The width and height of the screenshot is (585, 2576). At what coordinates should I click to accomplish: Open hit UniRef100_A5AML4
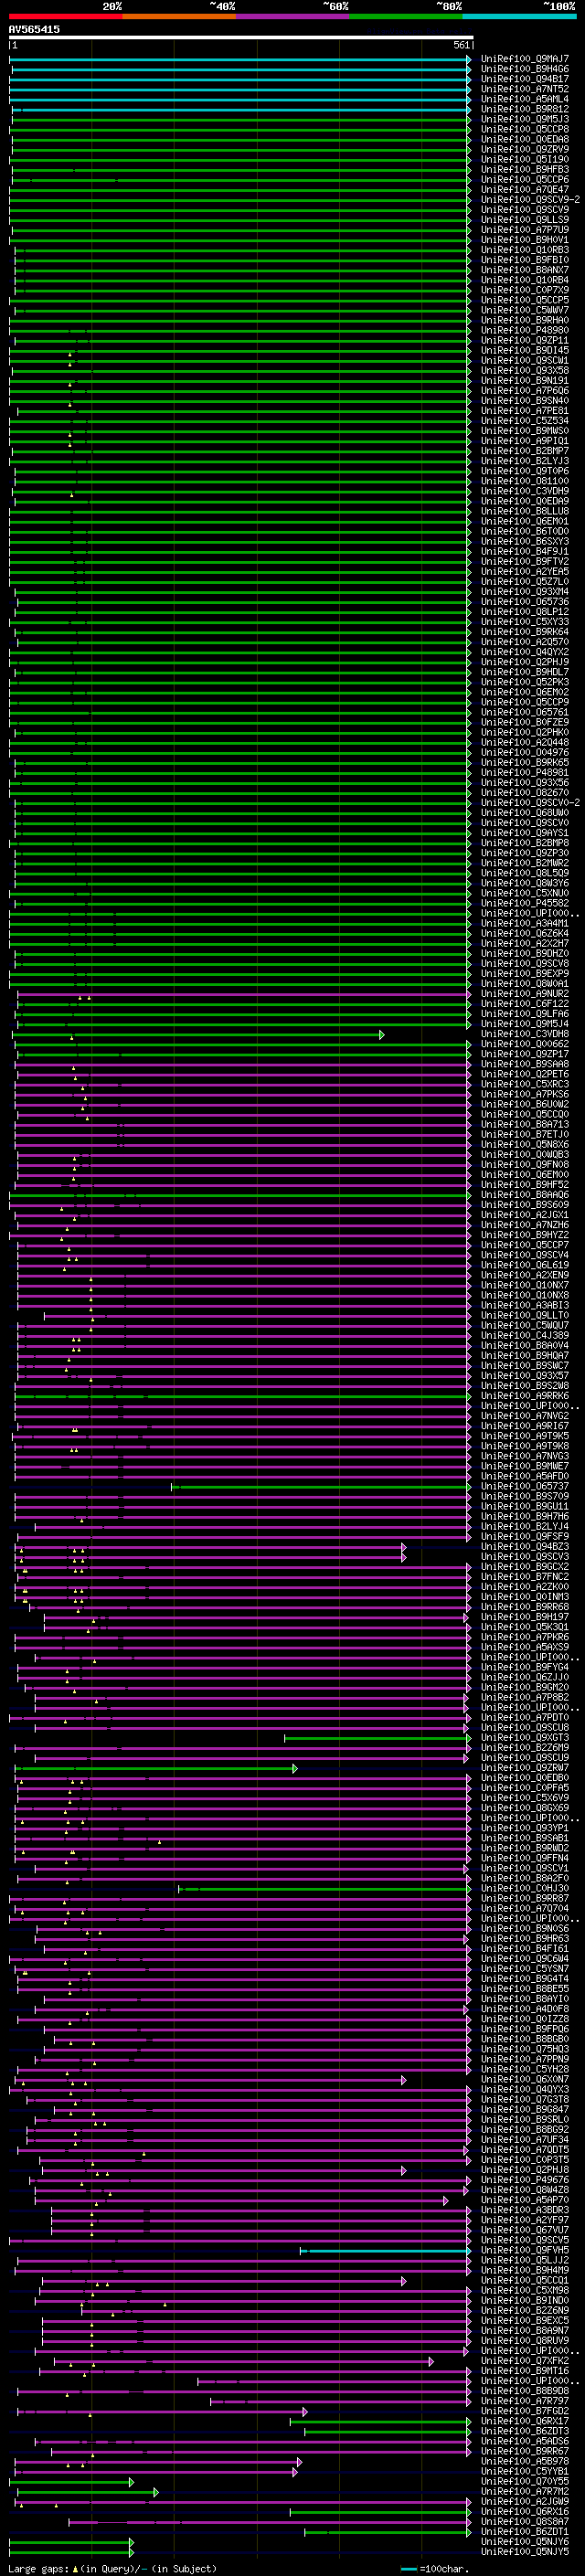(524, 99)
